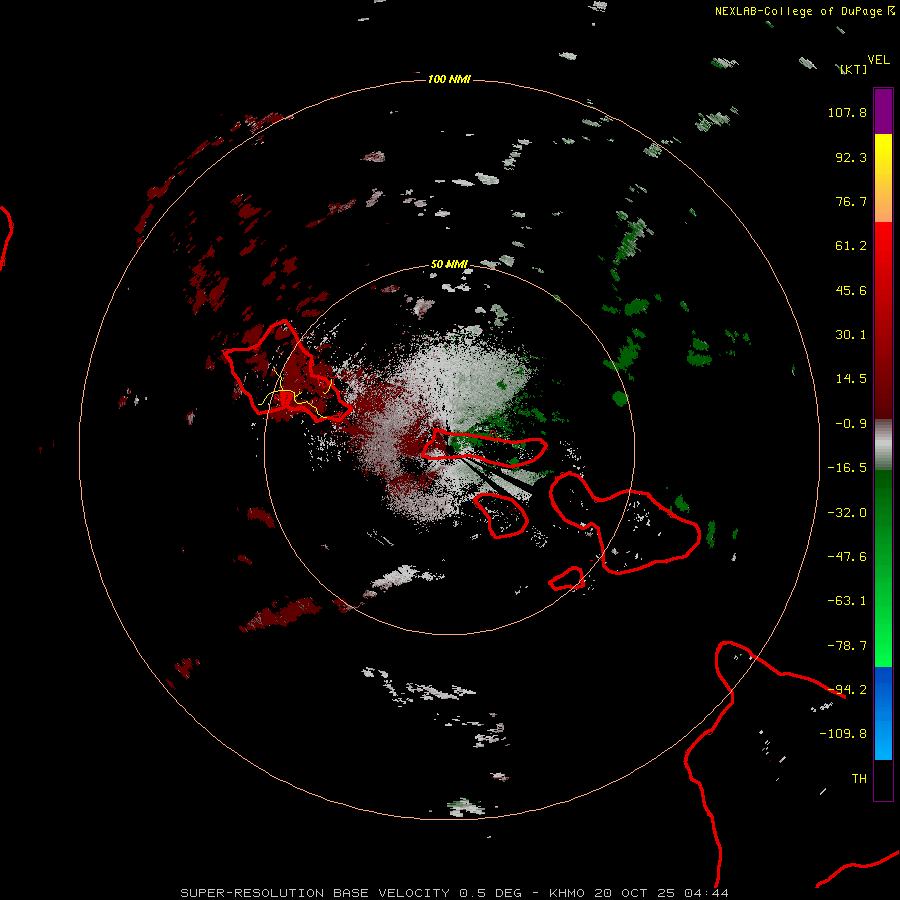Click the -47.6 velocity scale value
This screenshot has height=900, width=900.
point(847,557)
